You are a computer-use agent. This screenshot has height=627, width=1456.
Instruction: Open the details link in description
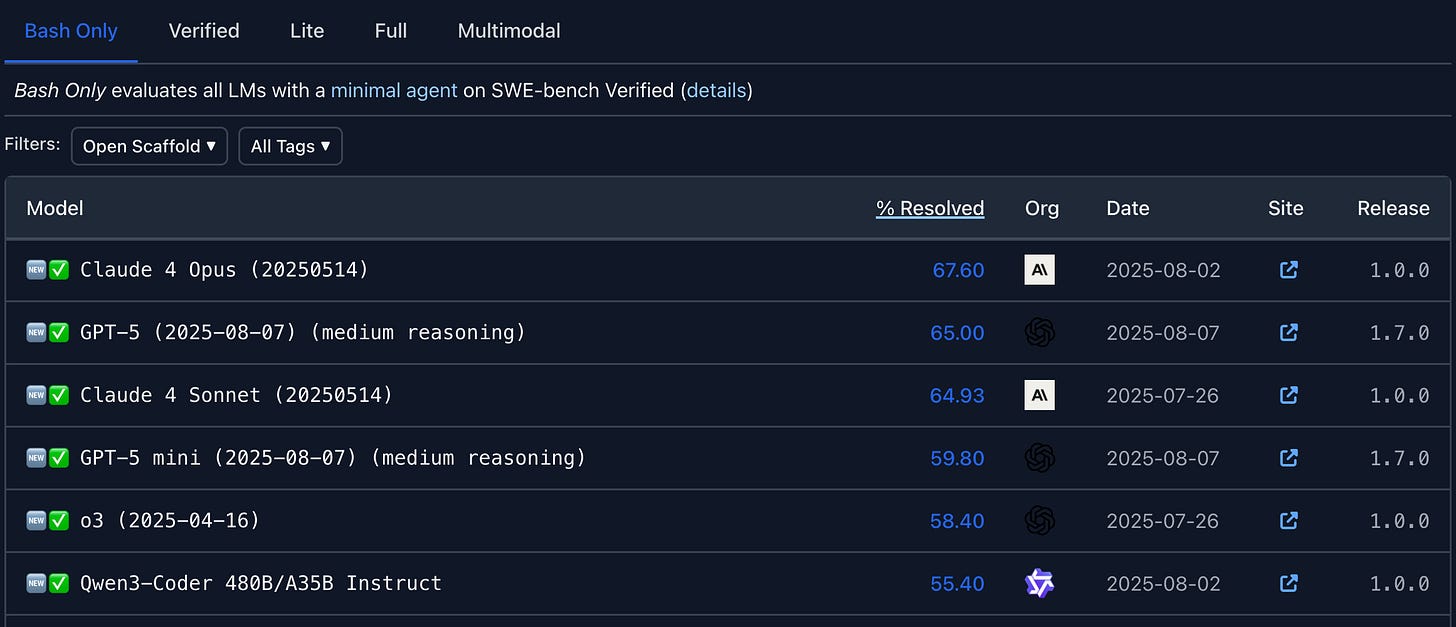coord(716,90)
